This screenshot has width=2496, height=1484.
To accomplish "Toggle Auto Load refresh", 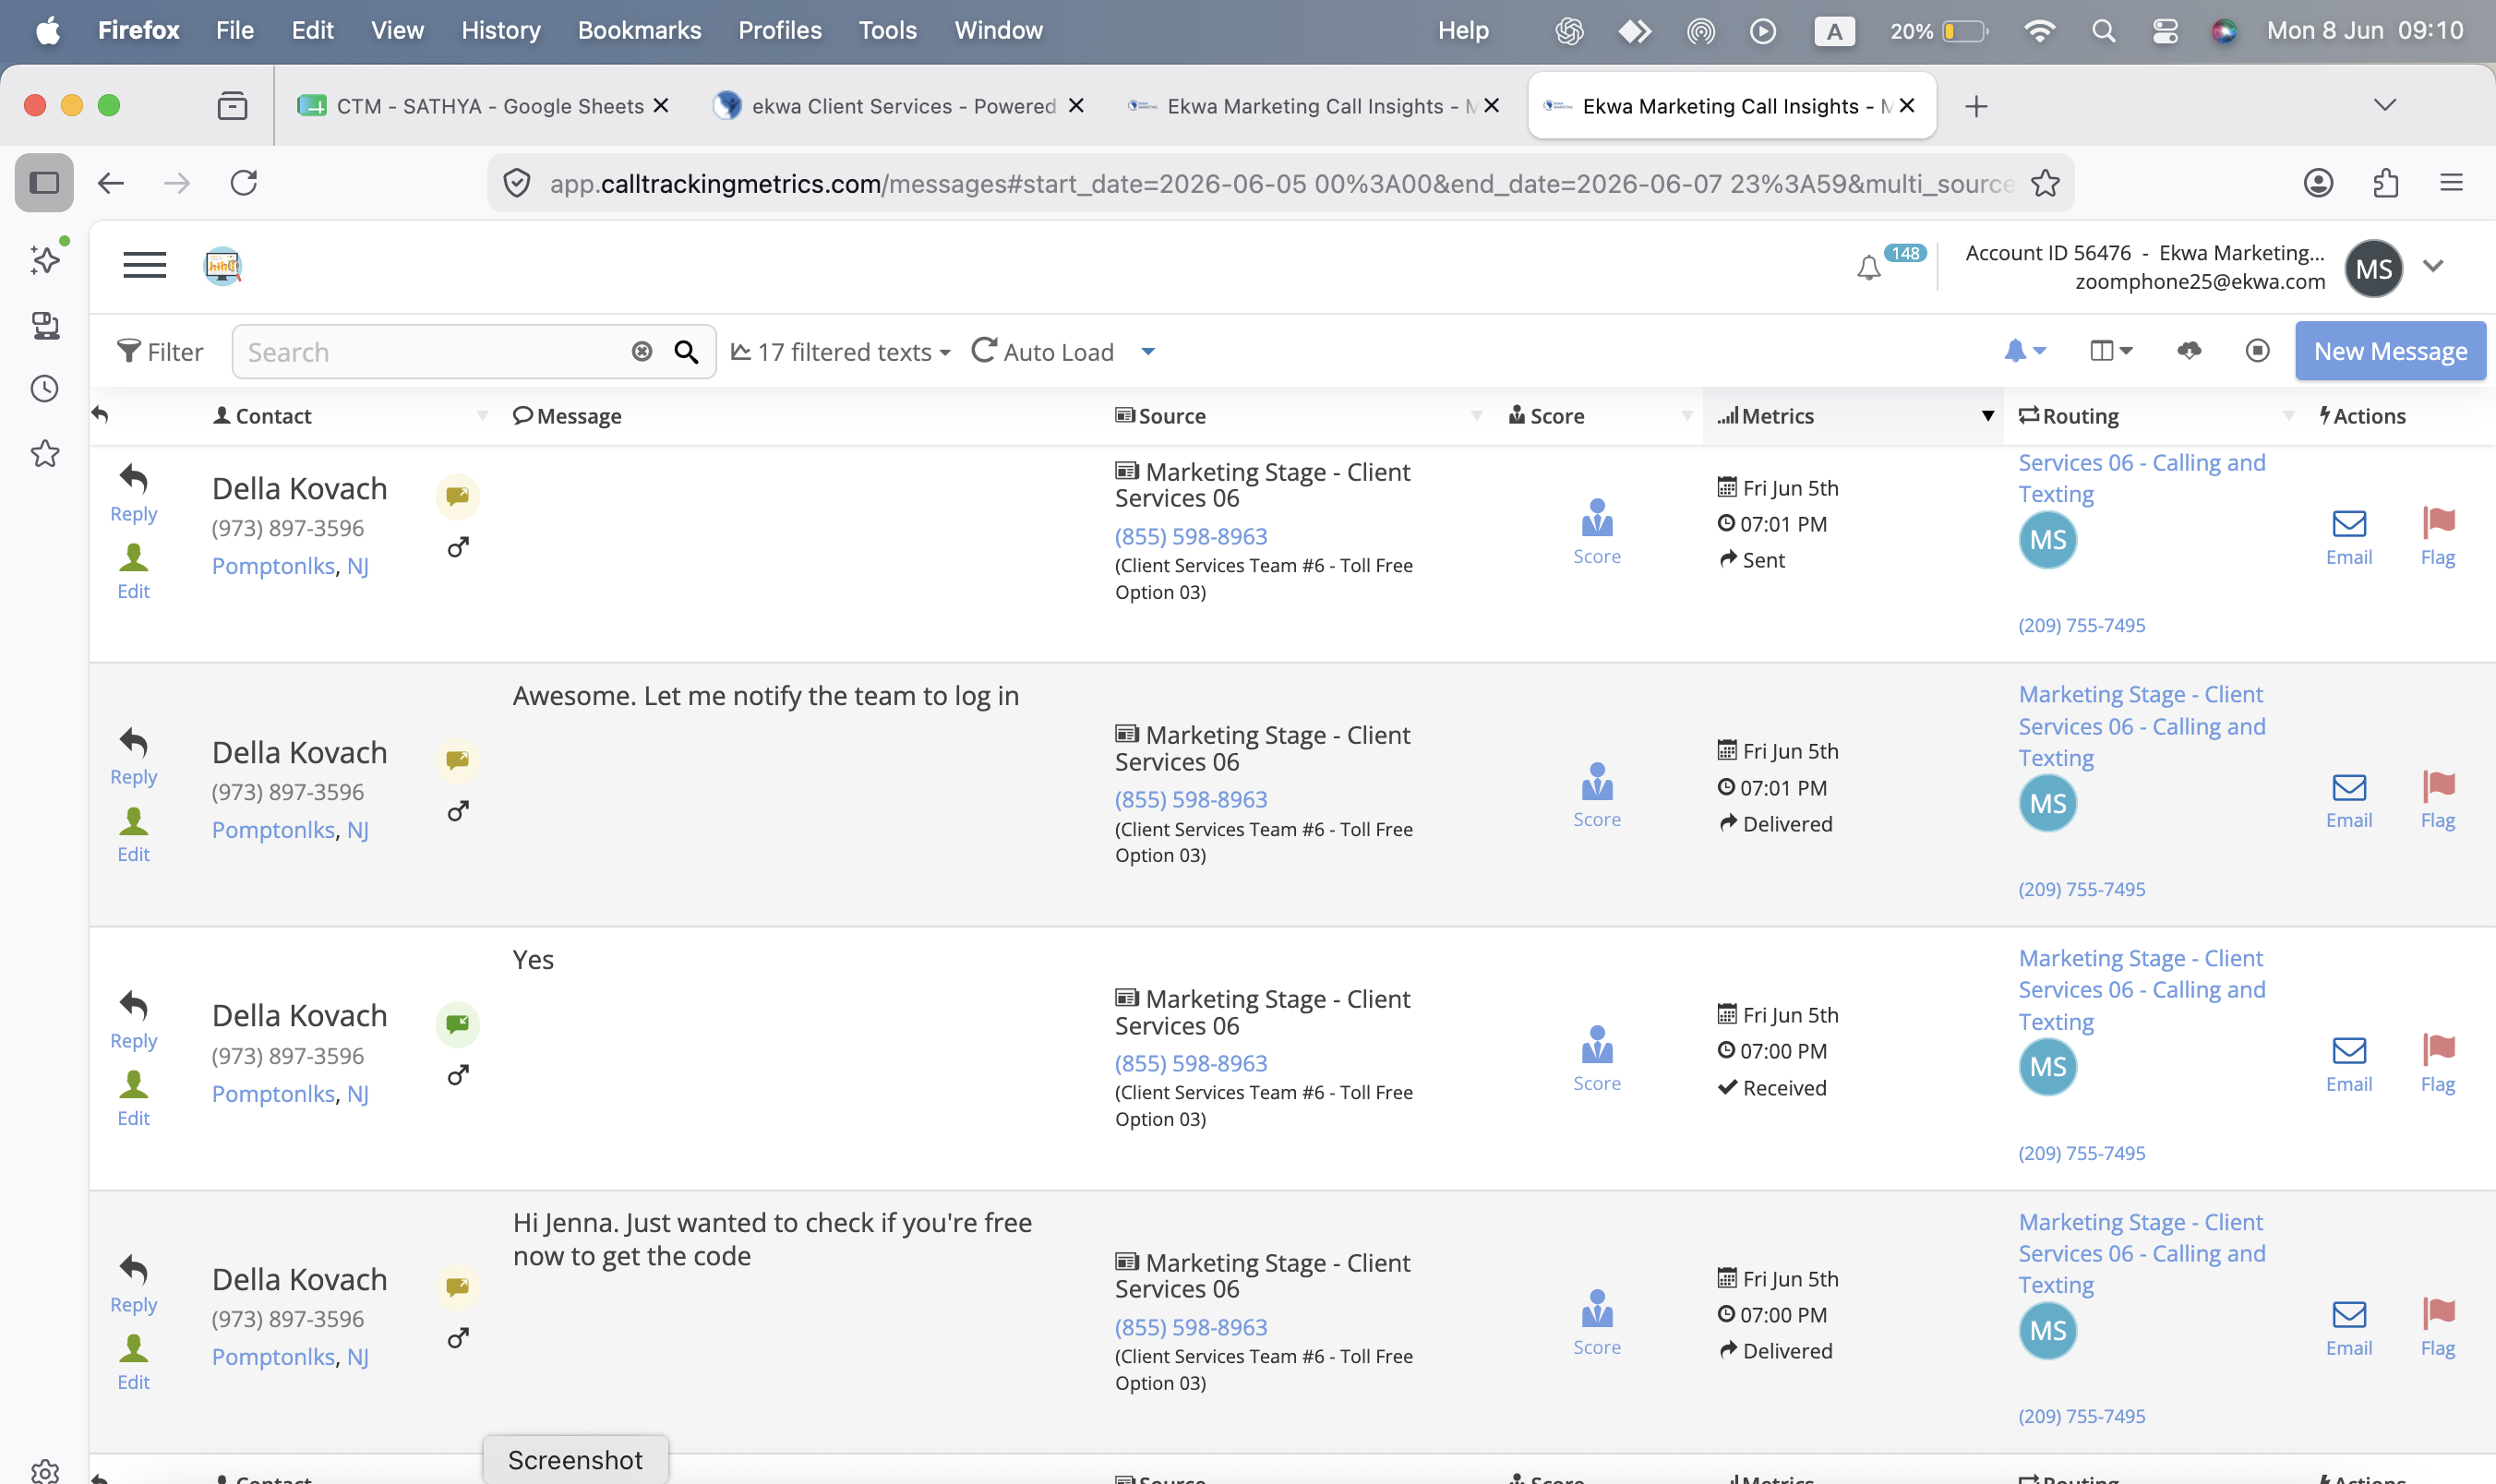I will click(x=1043, y=351).
